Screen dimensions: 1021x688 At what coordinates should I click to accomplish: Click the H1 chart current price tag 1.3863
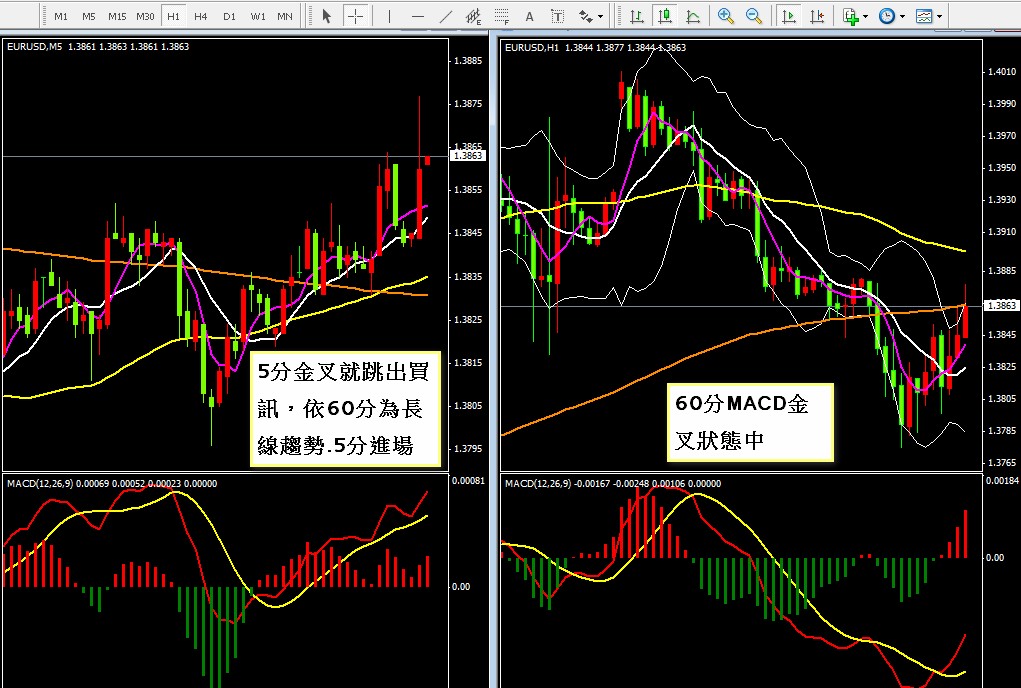click(x=1002, y=305)
